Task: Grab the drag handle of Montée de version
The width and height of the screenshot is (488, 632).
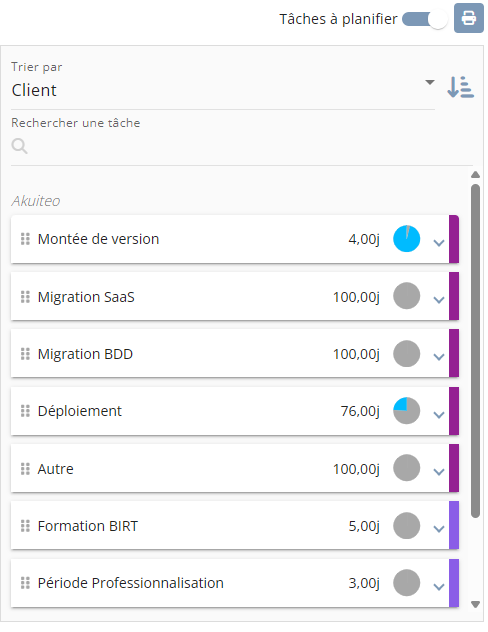Action: pos(25,239)
